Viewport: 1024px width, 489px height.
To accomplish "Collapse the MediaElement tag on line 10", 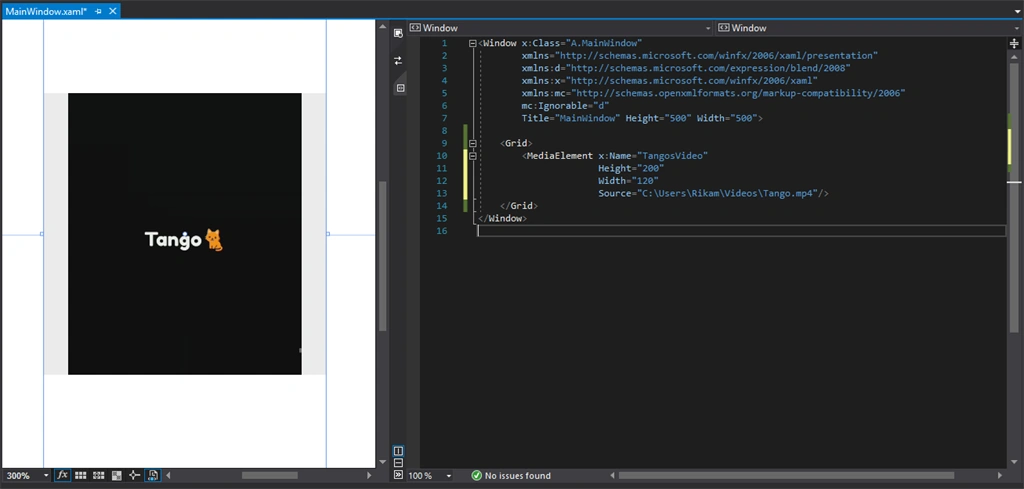I will 473,155.
